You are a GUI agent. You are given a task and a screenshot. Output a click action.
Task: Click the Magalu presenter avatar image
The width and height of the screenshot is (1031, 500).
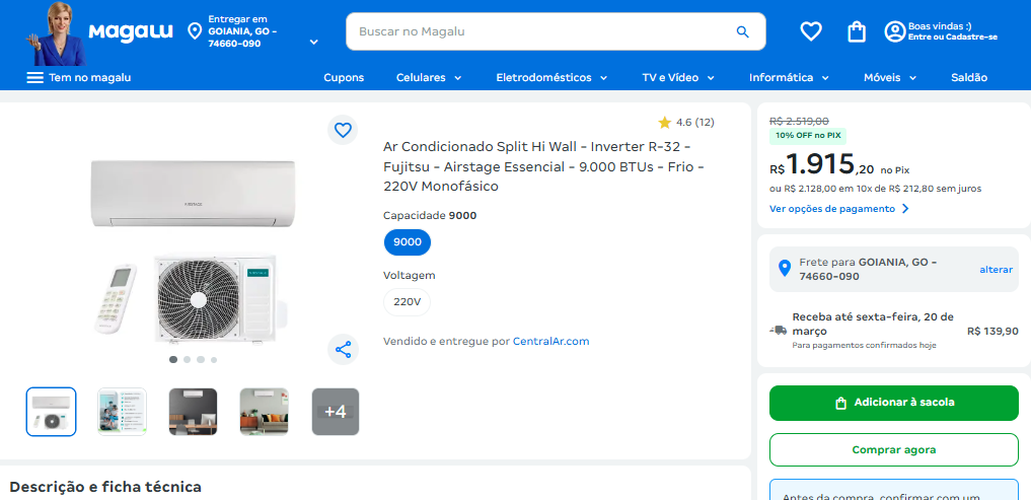[x=55, y=34]
